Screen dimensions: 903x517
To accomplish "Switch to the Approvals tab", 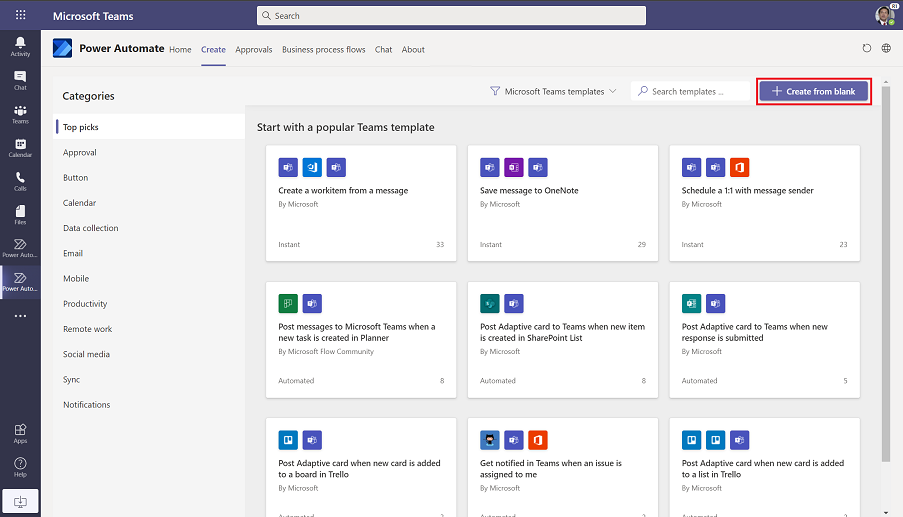I will [x=253, y=50].
